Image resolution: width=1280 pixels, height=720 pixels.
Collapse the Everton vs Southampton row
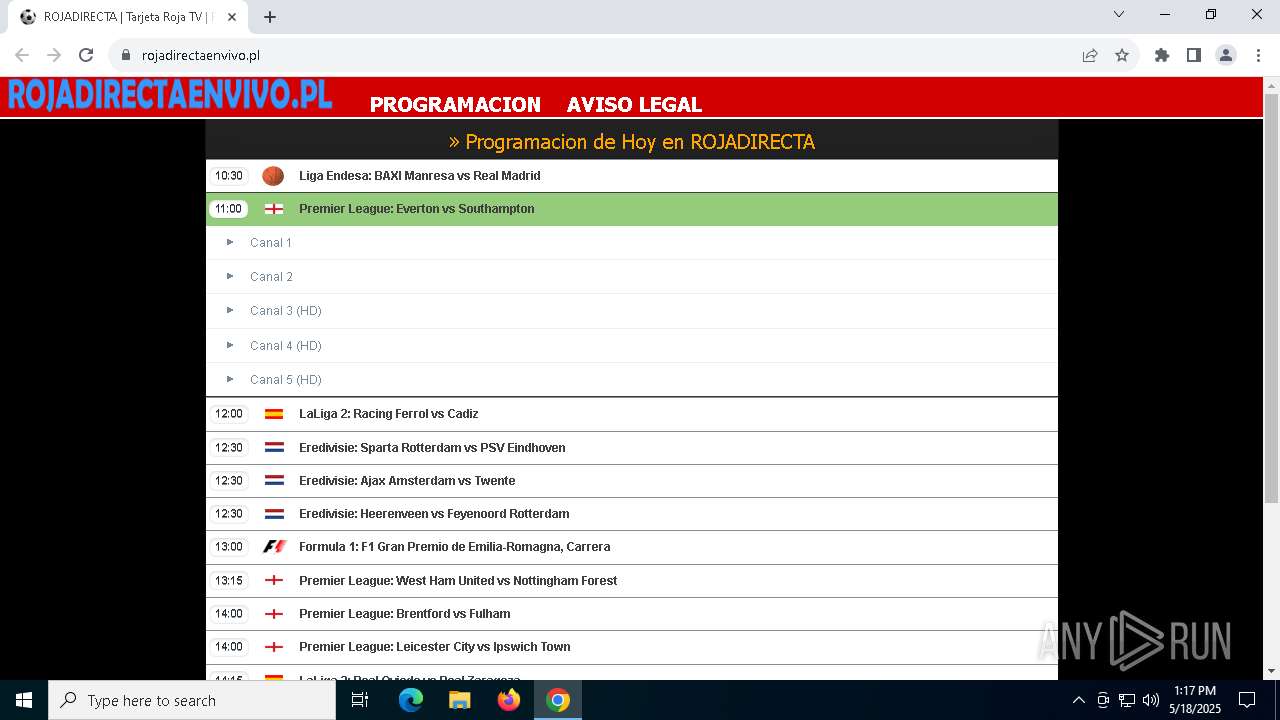point(631,209)
